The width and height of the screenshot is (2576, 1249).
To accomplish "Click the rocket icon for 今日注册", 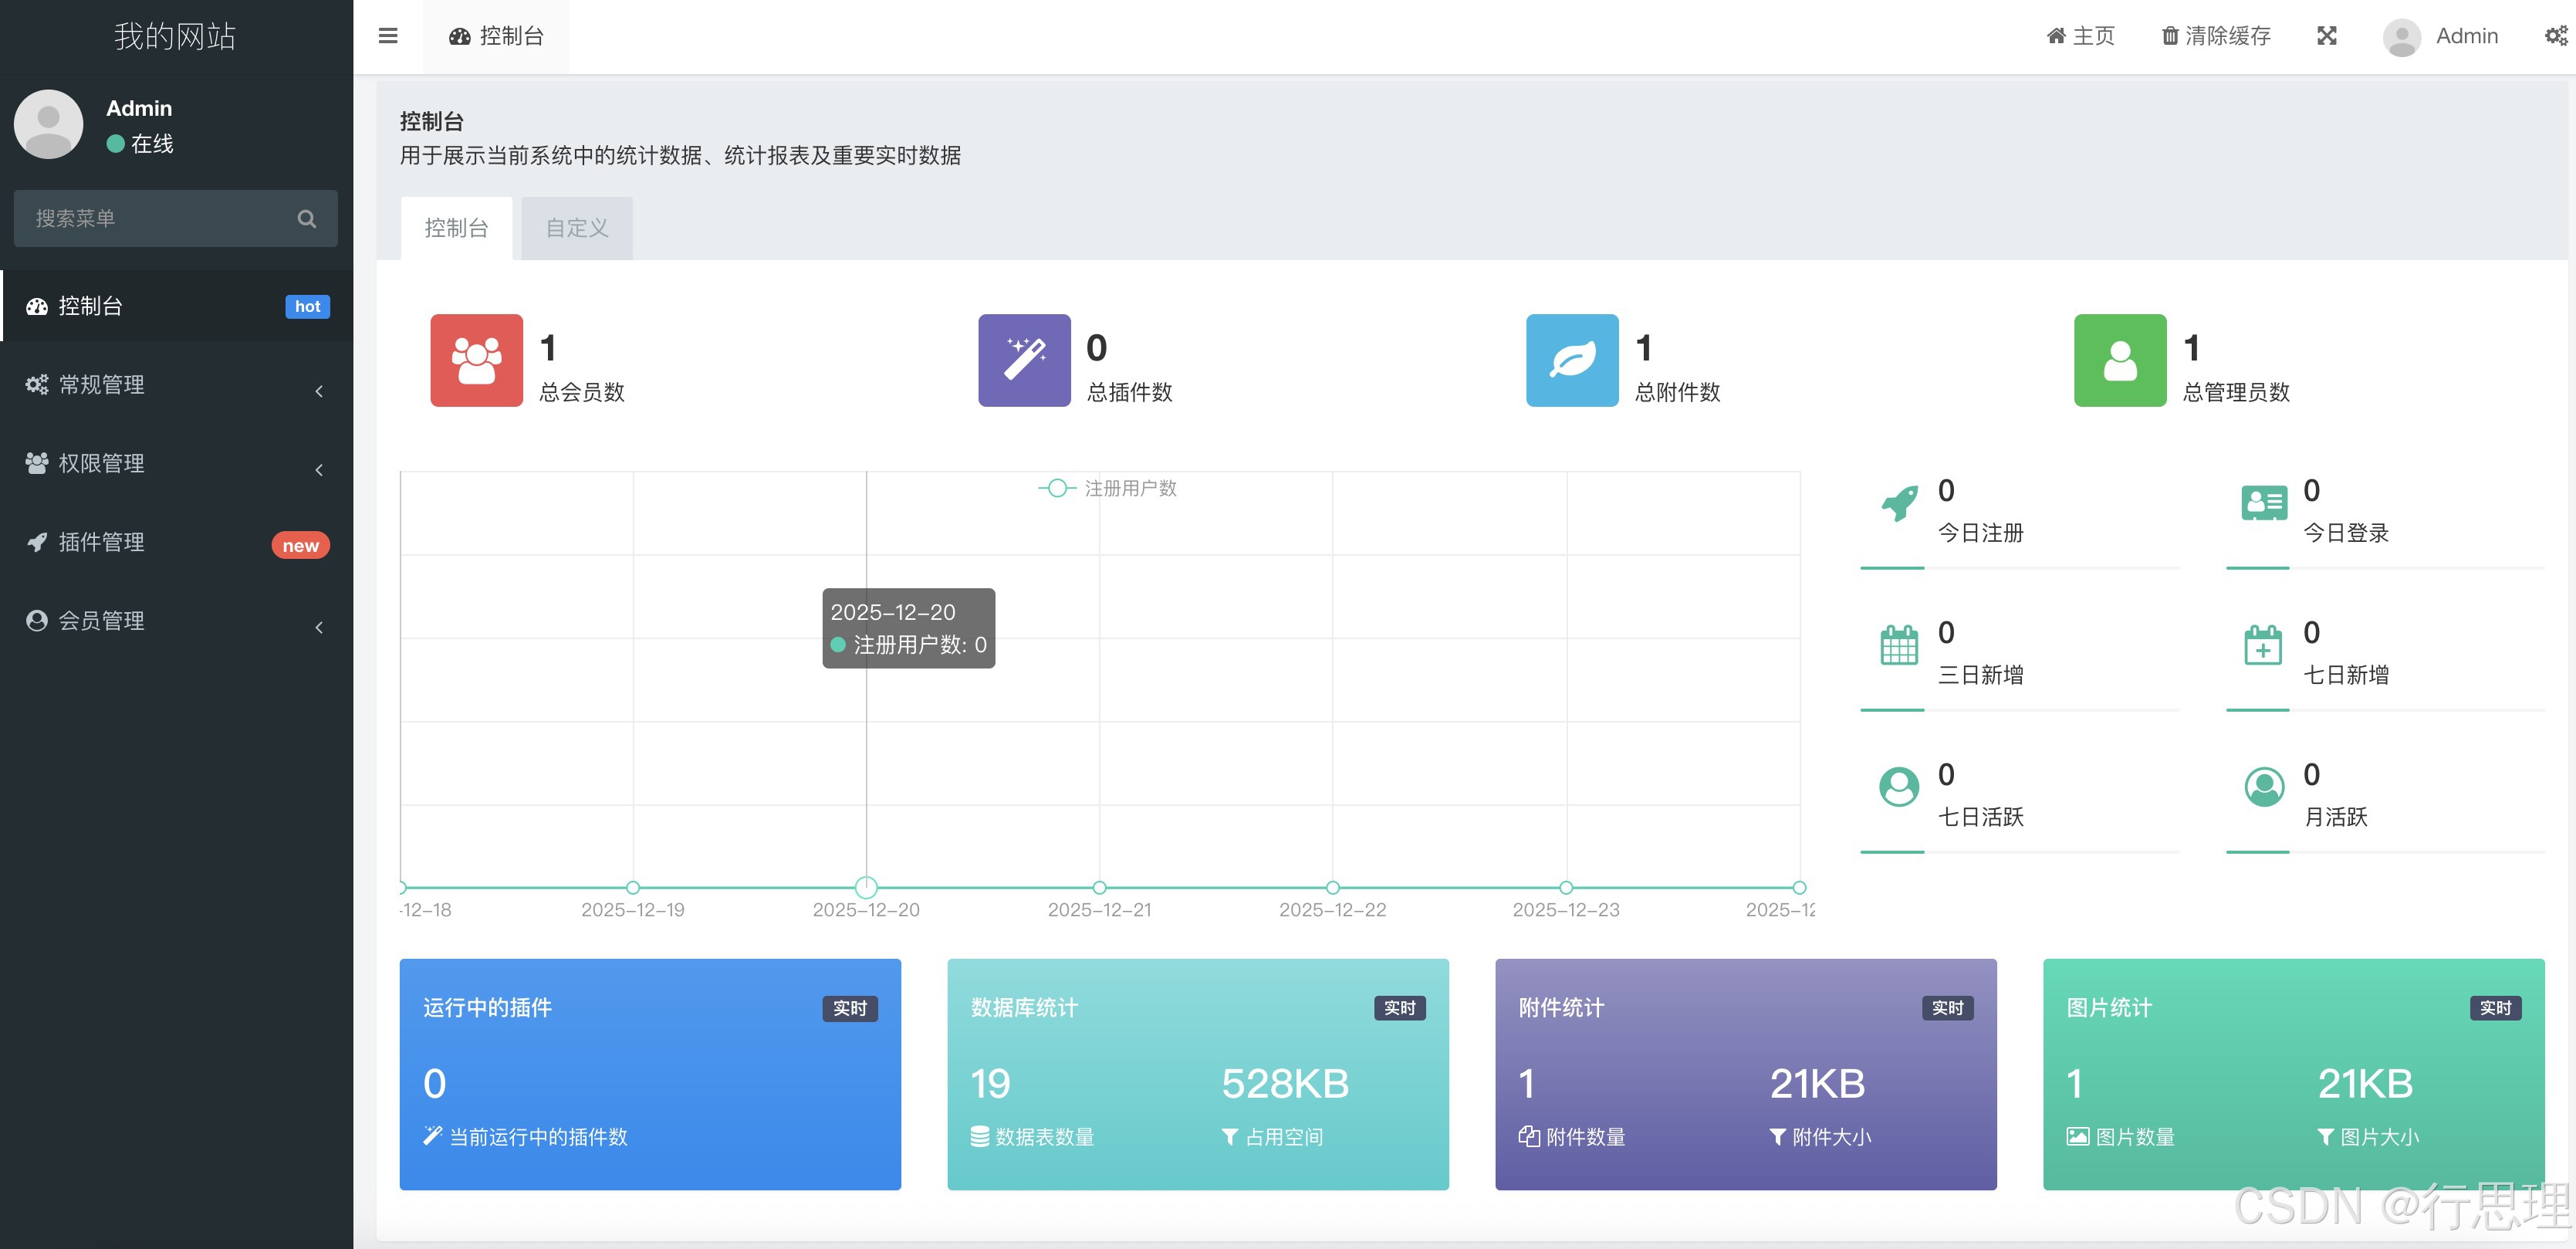I will (x=1899, y=503).
